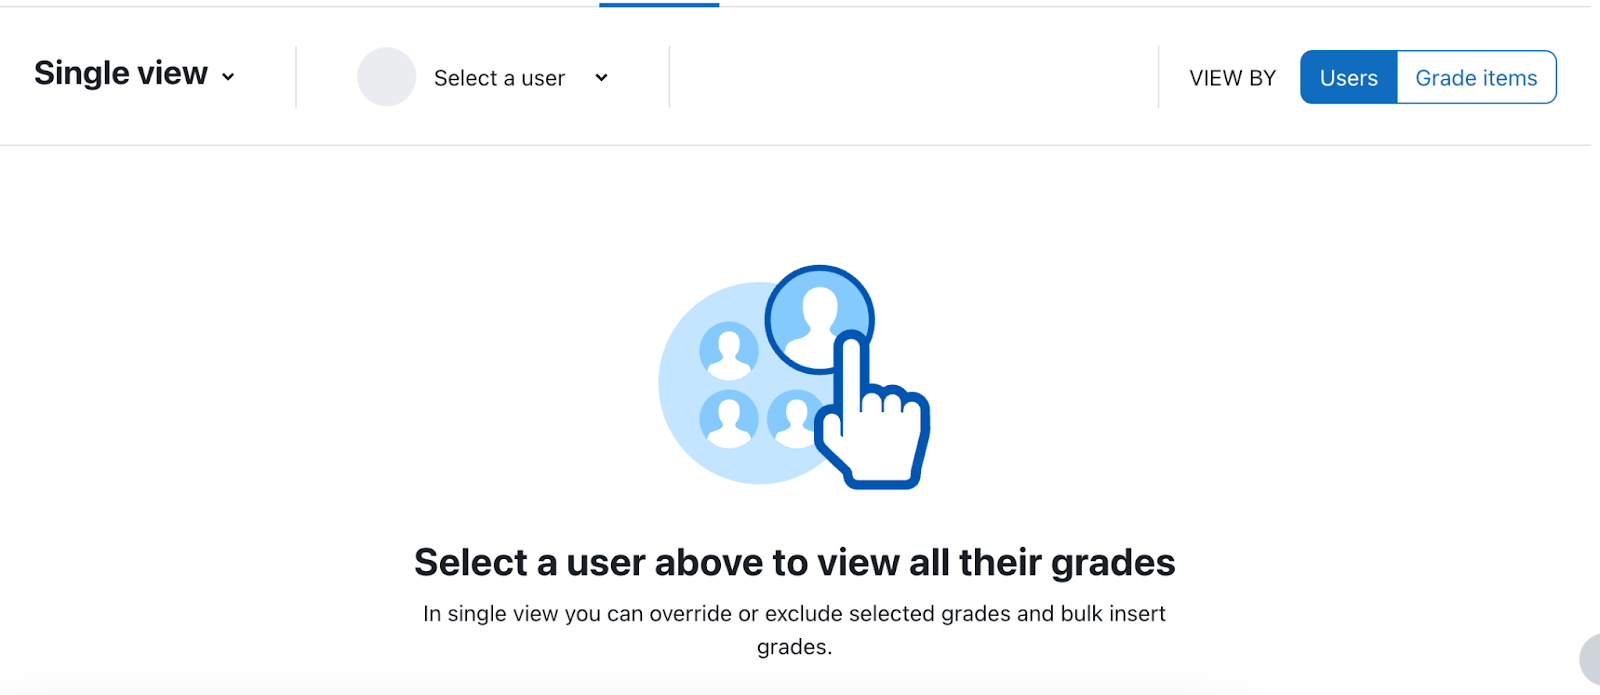Click the lower-left small user icon in the illustration
This screenshot has height=695, width=1600.
tap(729, 419)
